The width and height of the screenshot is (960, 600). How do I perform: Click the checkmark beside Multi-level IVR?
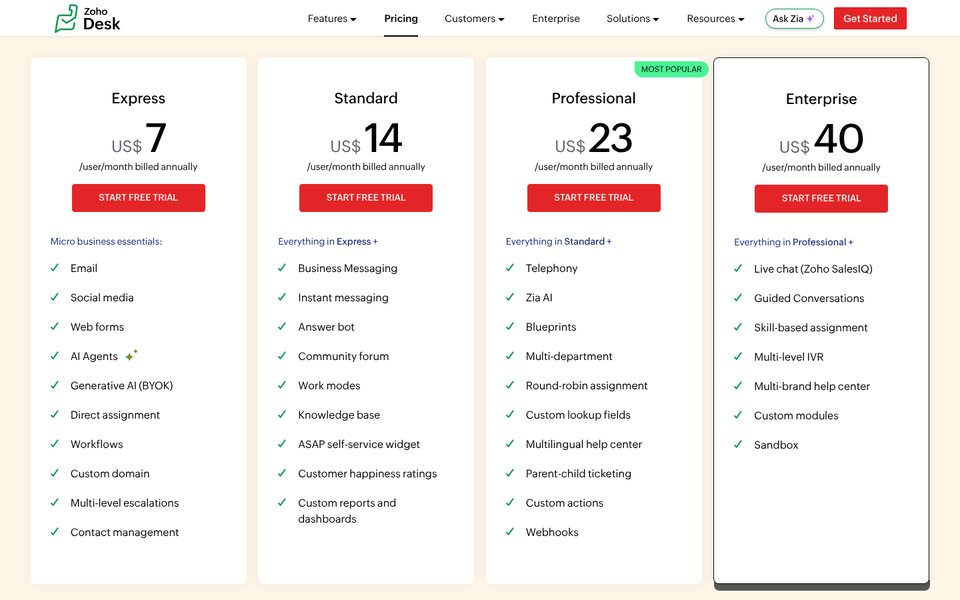coord(738,356)
